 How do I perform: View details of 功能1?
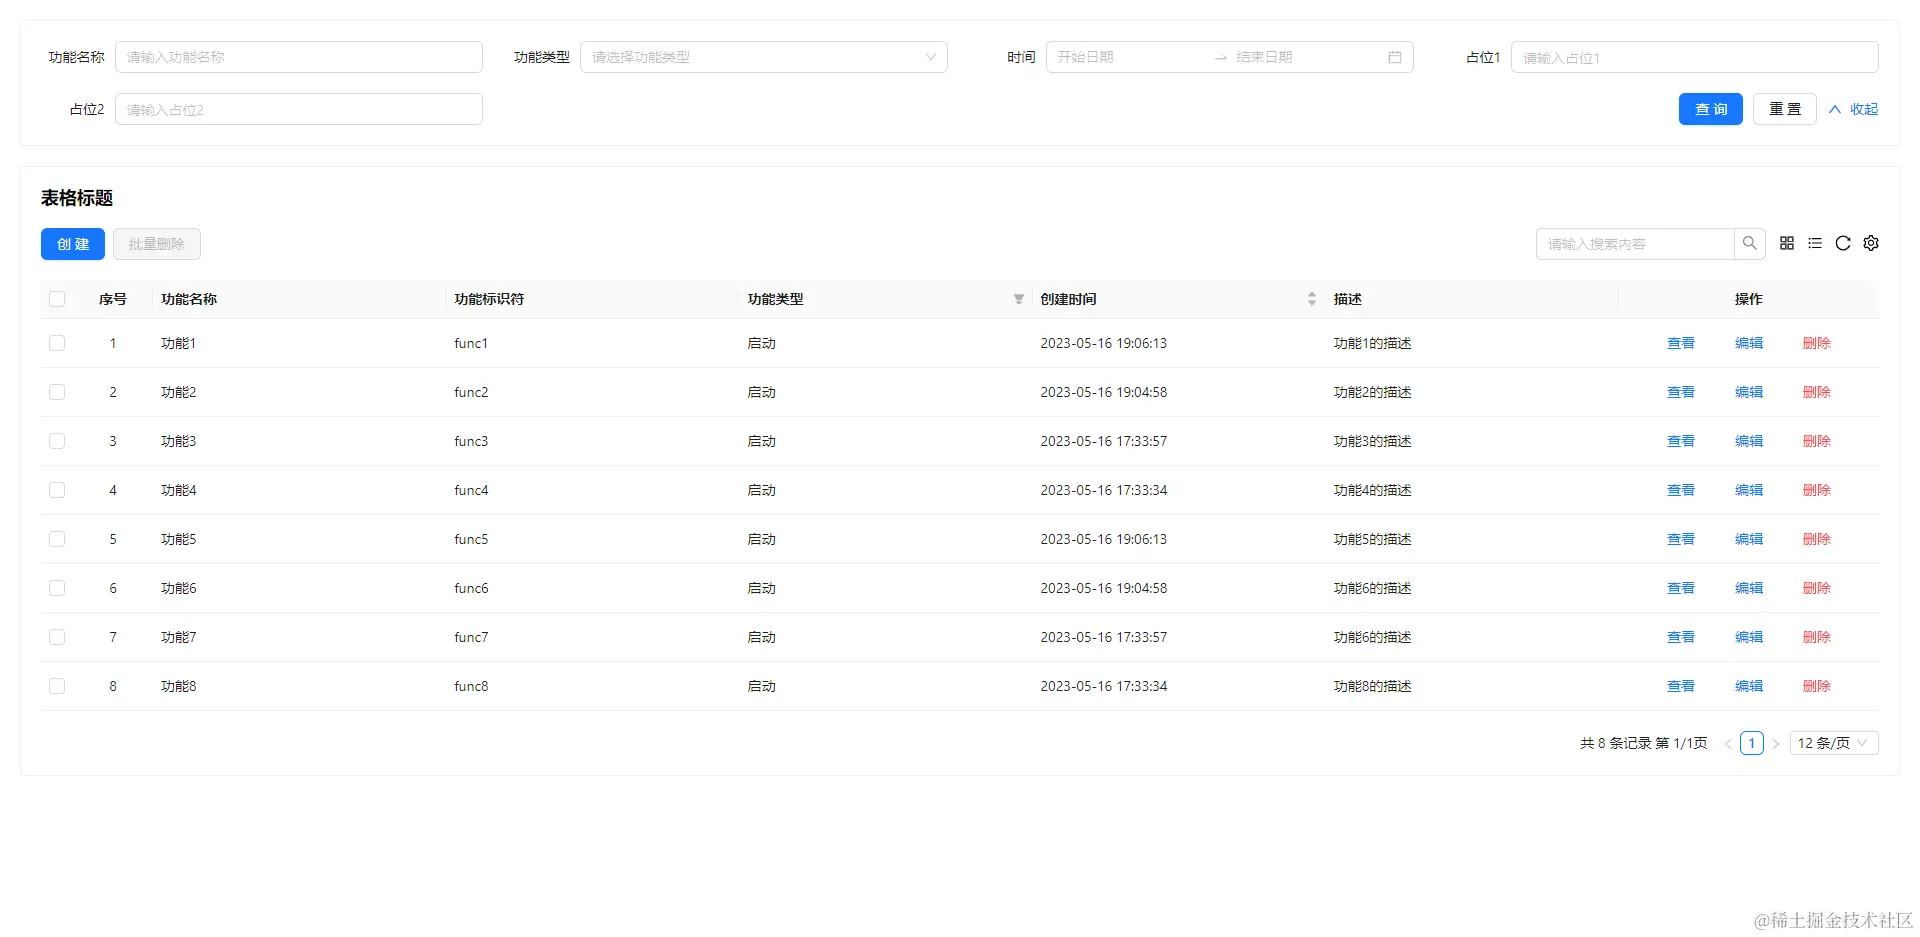tap(1681, 343)
